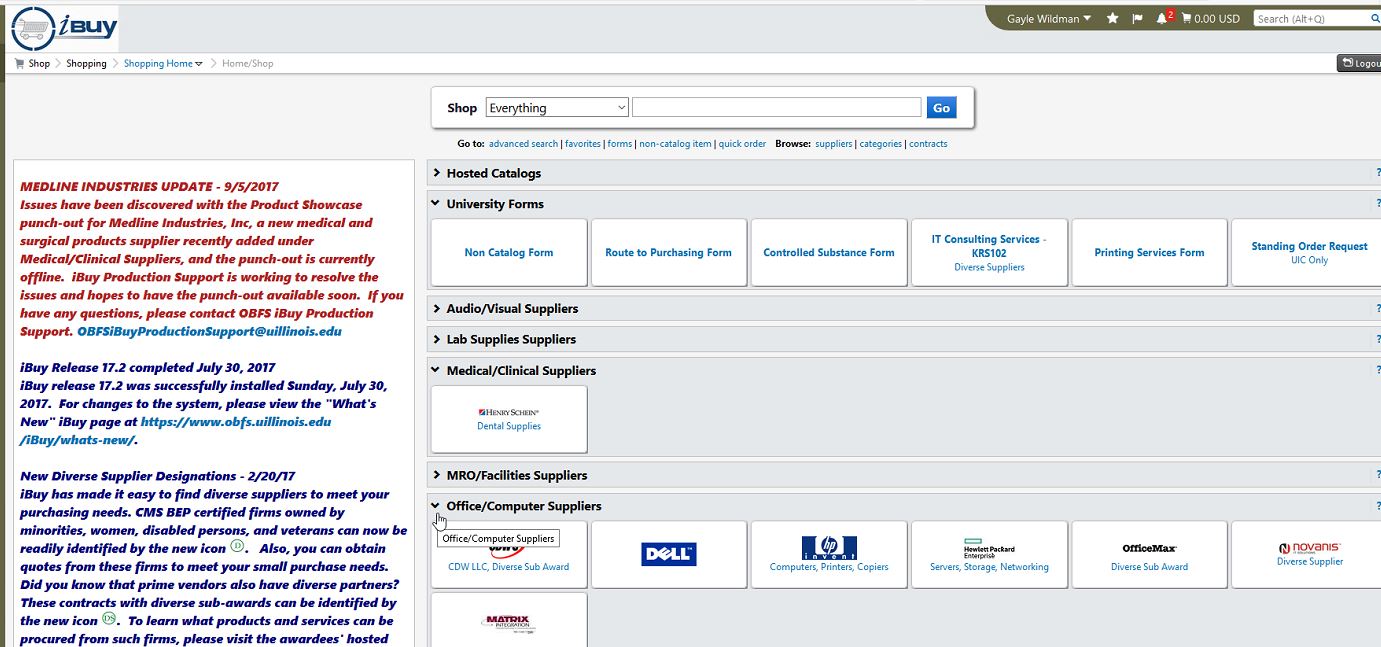
Task: Go to favorites link
Action: pos(583,144)
